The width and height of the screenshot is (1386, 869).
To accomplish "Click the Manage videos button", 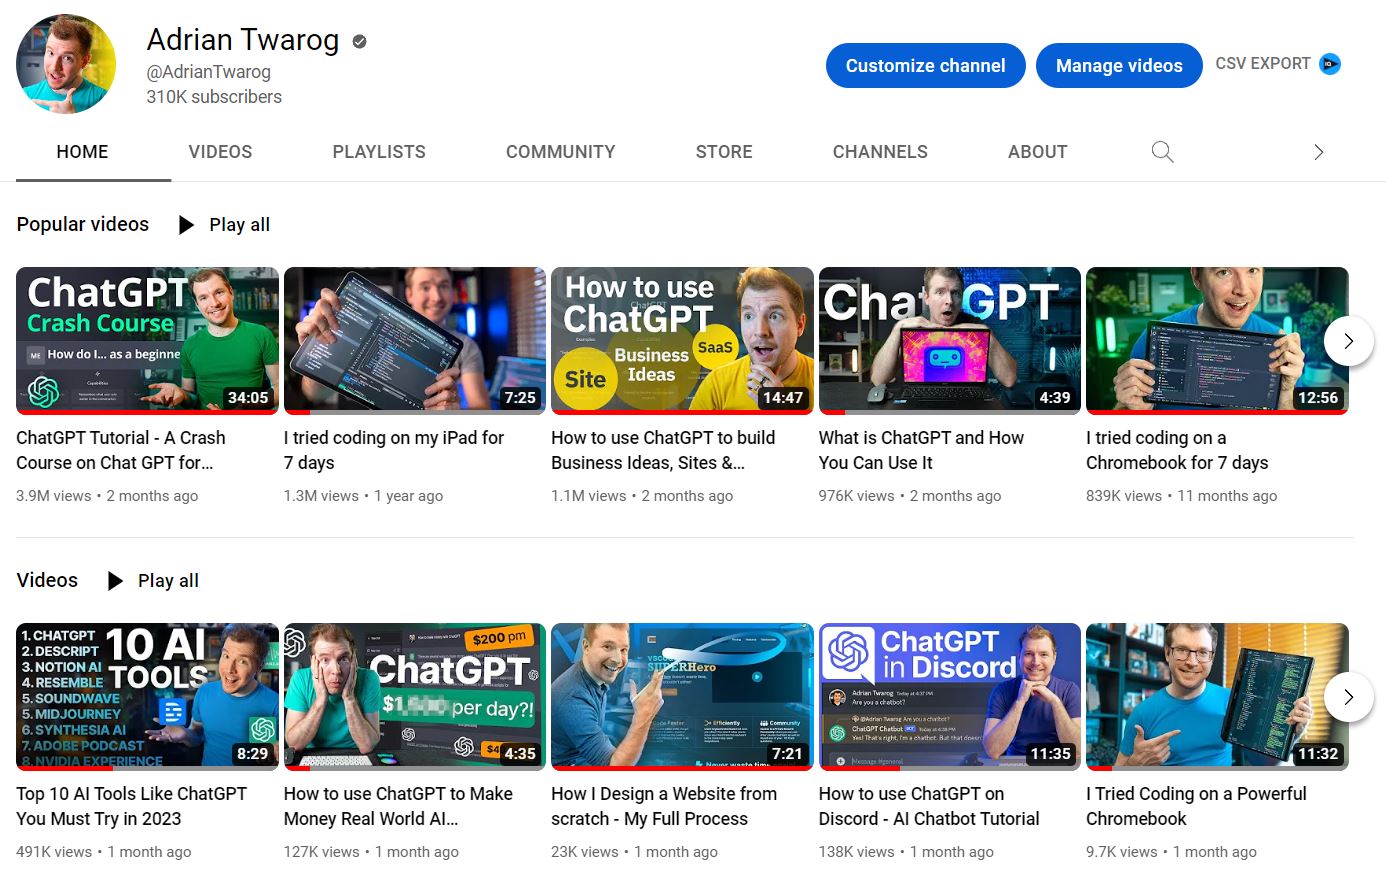I will tap(1119, 66).
